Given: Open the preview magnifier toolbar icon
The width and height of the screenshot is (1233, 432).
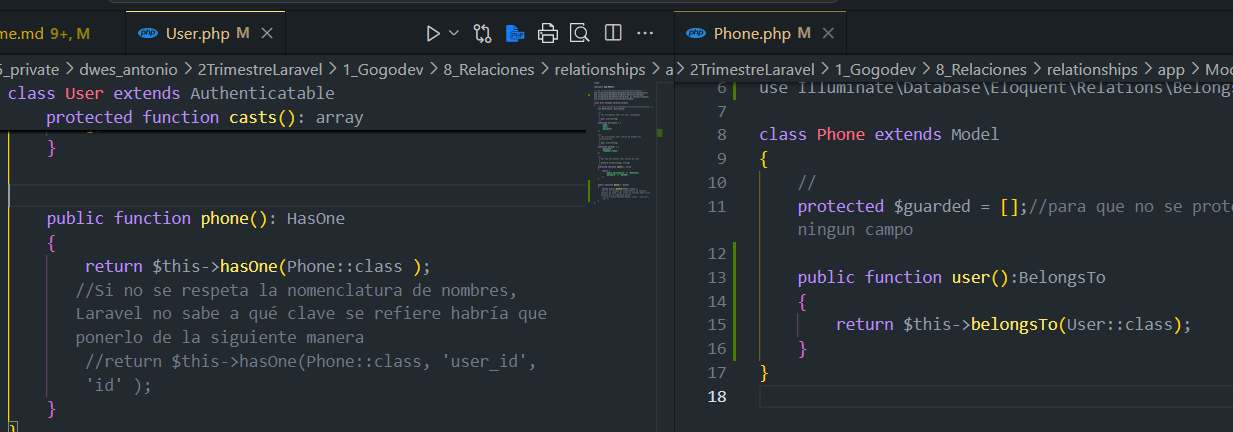Looking at the screenshot, I should click(579, 34).
